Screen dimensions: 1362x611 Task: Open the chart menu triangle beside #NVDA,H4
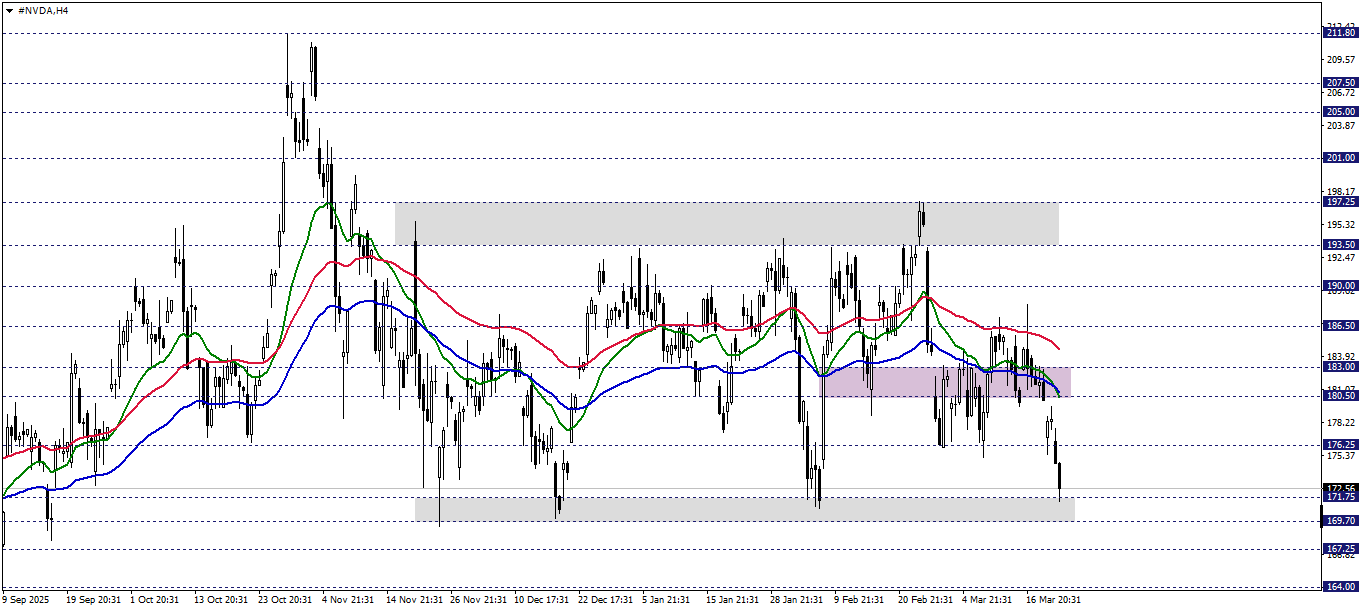pos(9,10)
